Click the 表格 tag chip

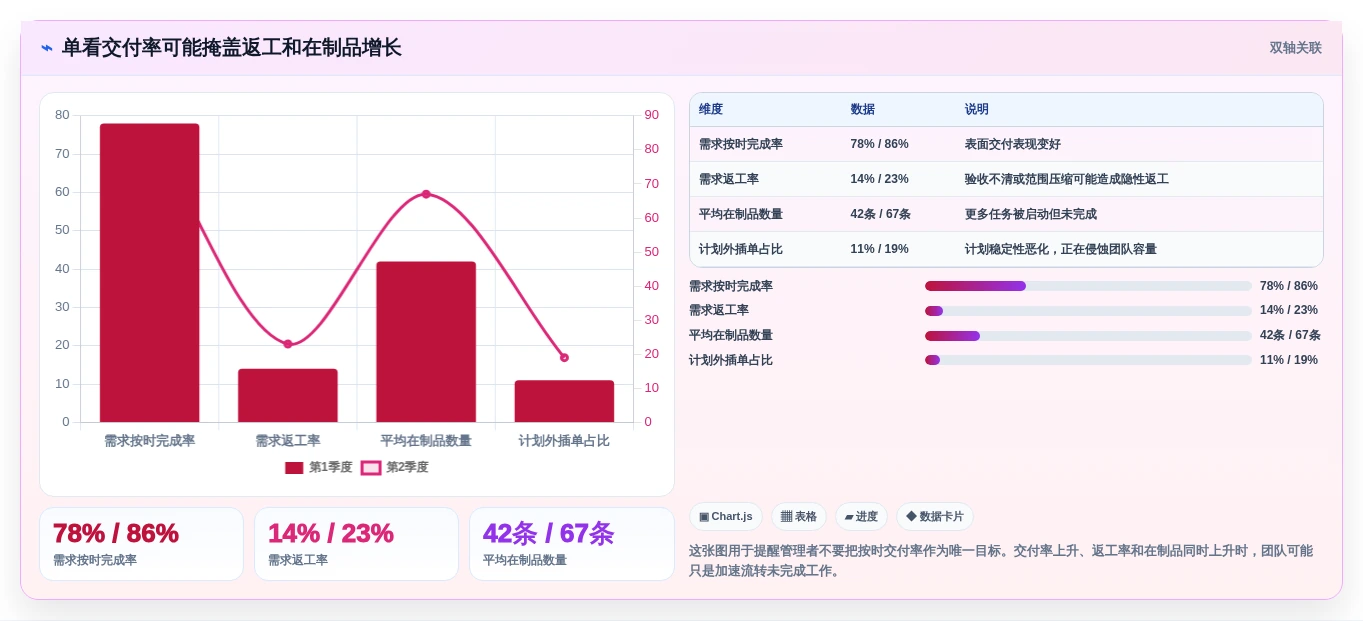point(799,517)
